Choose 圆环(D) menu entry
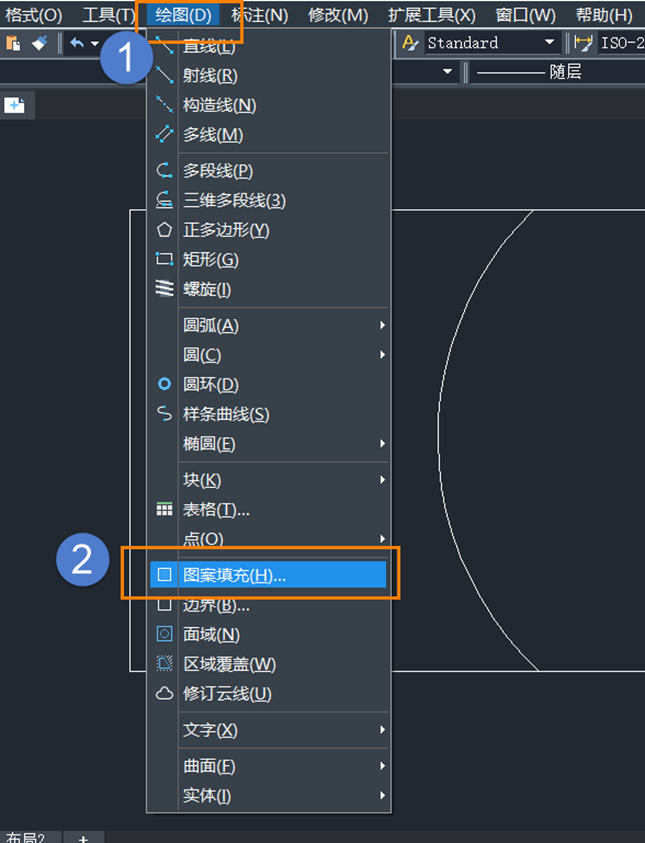This screenshot has height=843, width=645. pyautogui.click(x=268, y=384)
